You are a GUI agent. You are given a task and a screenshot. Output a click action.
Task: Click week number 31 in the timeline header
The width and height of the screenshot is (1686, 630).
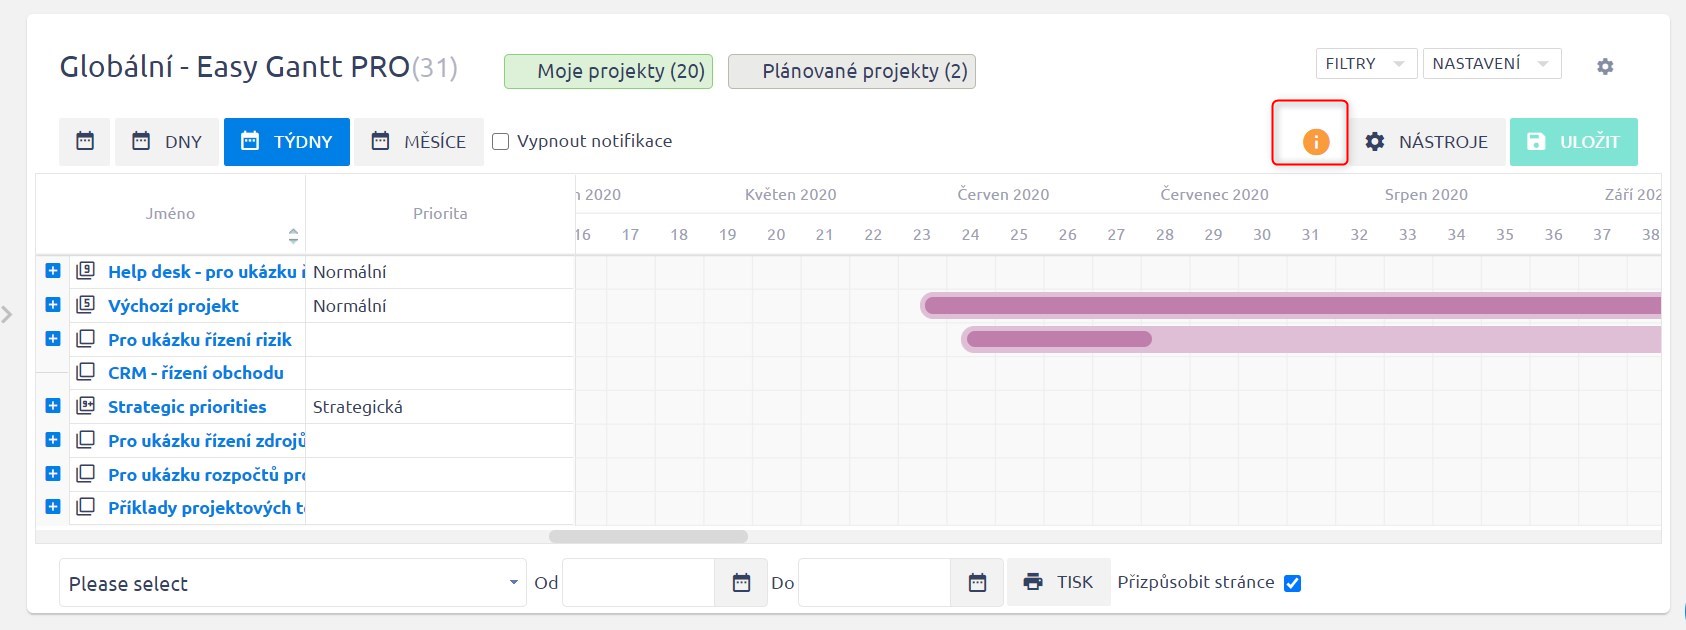coord(1310,235)
